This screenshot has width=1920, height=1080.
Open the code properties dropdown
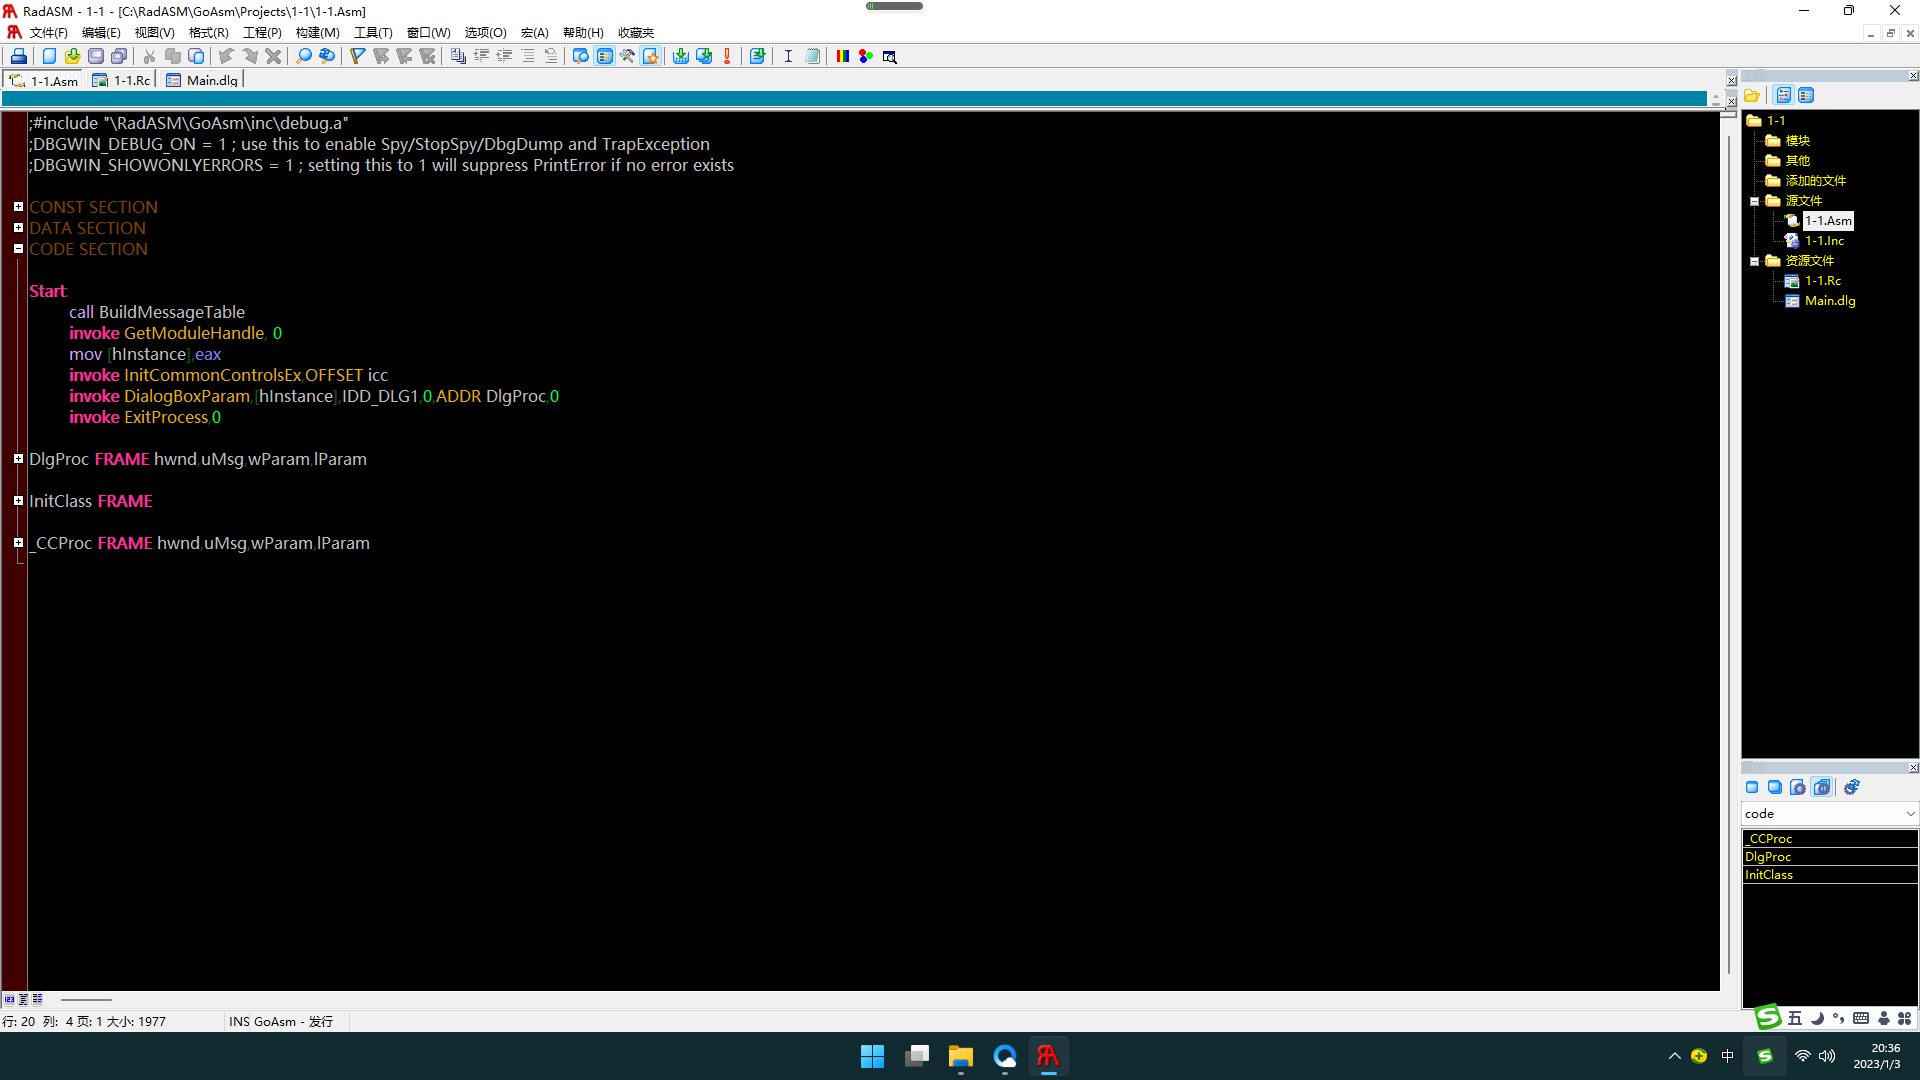pos(1909,814)
